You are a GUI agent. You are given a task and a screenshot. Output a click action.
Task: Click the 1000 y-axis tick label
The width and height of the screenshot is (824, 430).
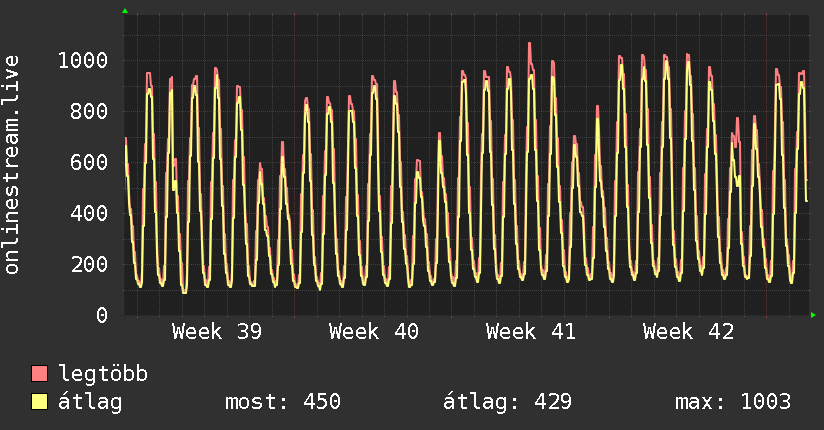tap(83, 60)
